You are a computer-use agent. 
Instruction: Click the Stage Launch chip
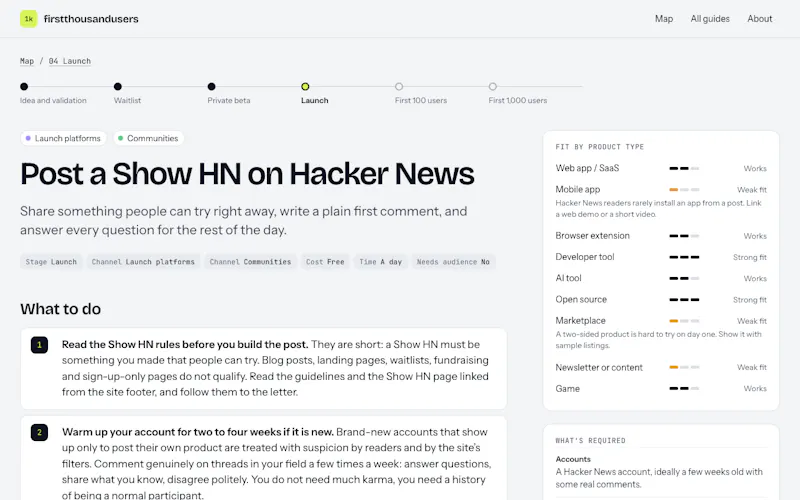point(51,262)
